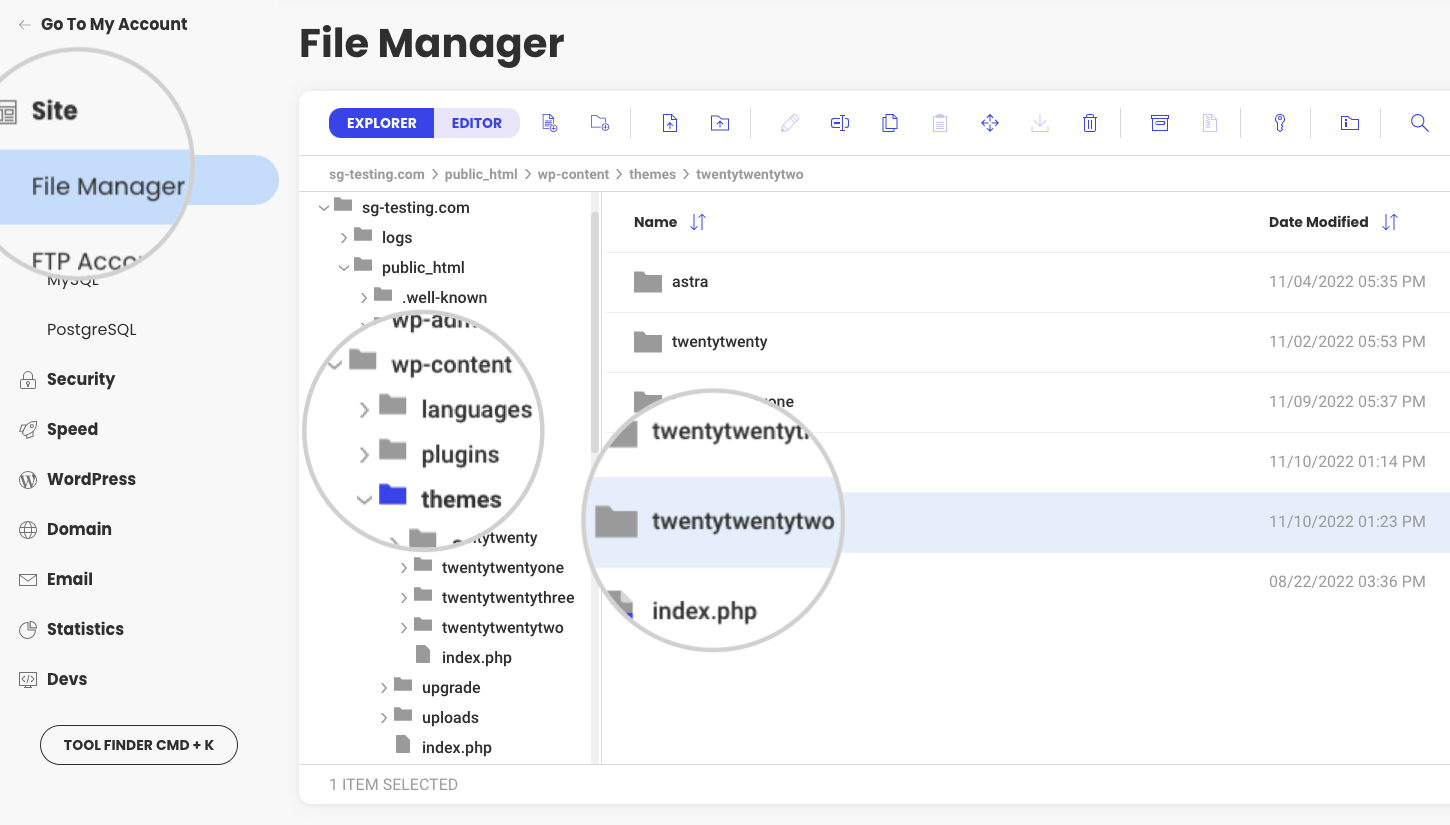The height and width of the screenshot is (825, 1450).
Task: Open the Email sidebar menu
Action: [70, 579]
